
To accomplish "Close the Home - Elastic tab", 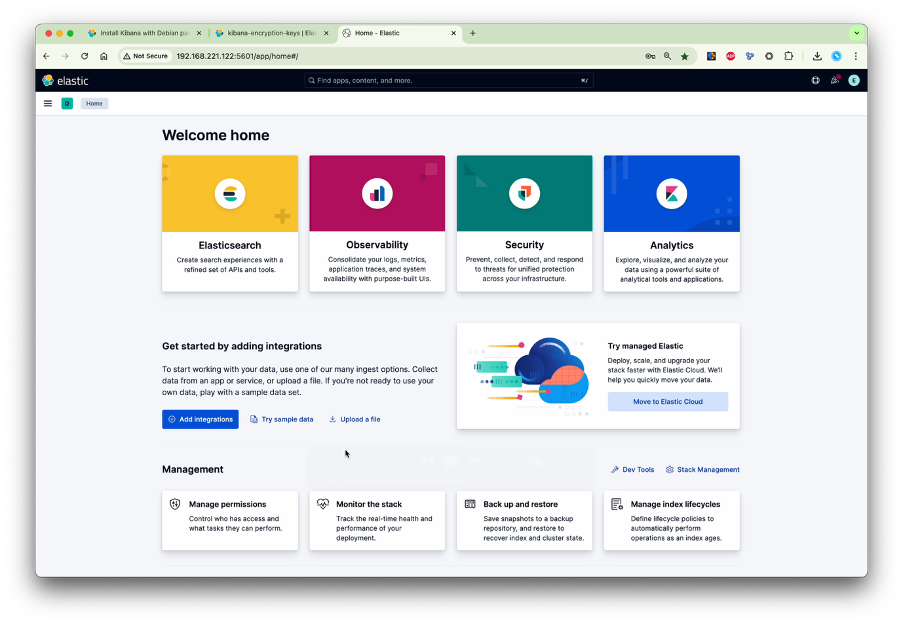I will (454, 33).
